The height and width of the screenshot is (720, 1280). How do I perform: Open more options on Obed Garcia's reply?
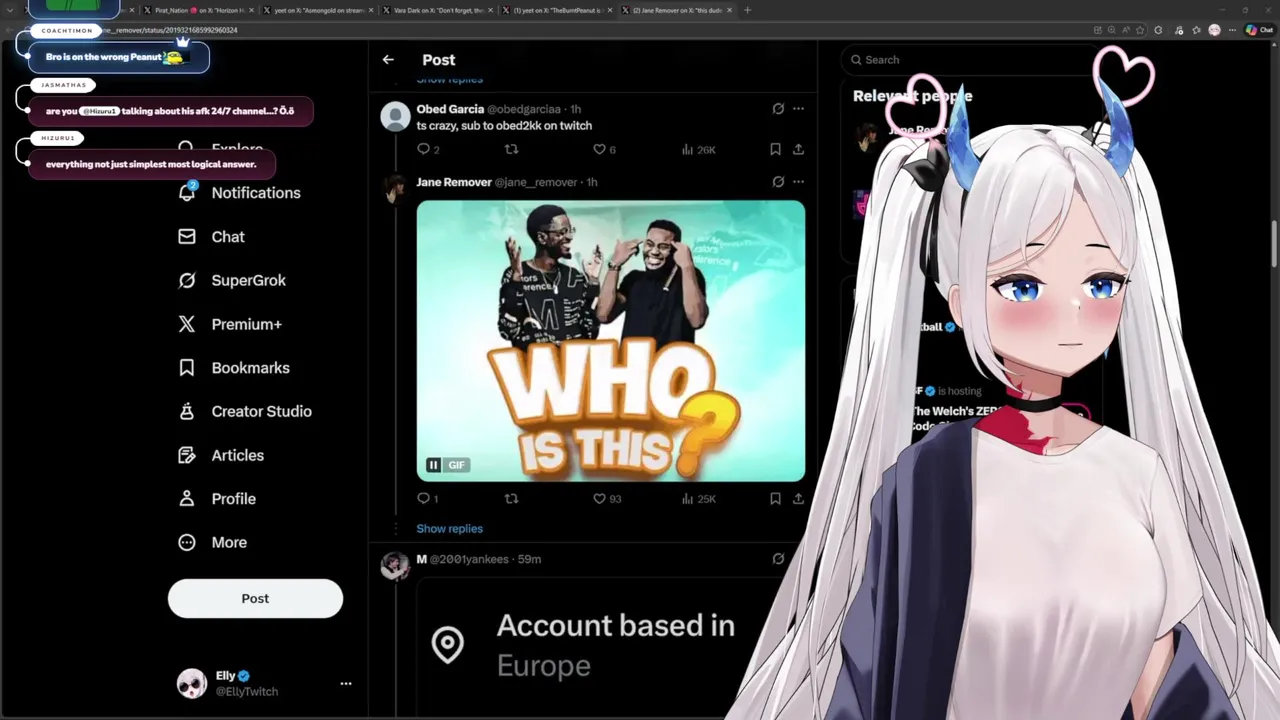(x=798, y=109)
